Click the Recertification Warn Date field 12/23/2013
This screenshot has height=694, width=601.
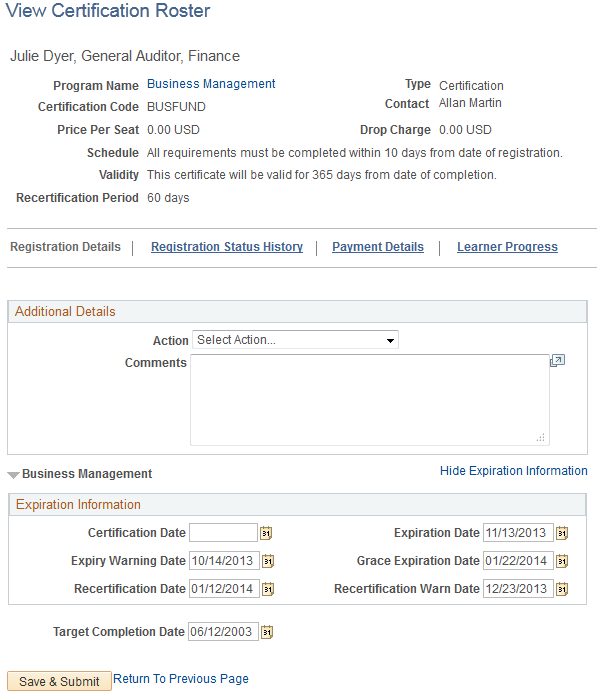[518, 589]
